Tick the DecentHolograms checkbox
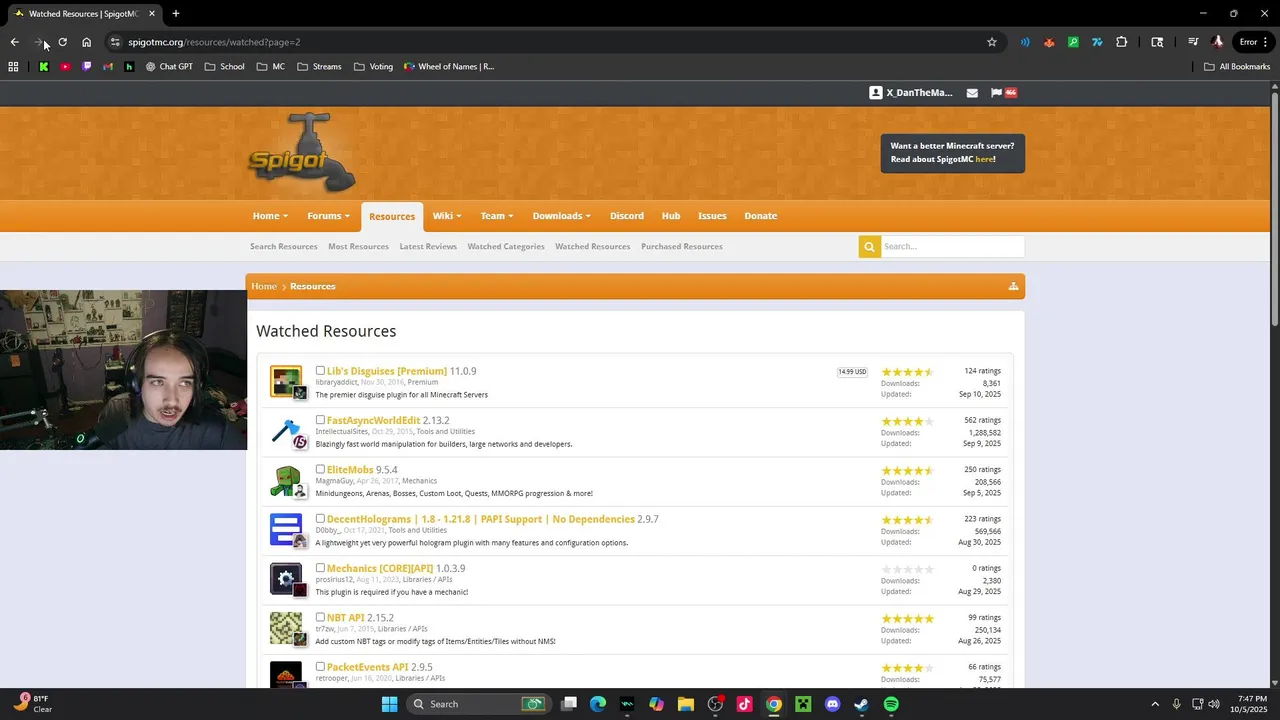The image size is (1280, 720). (x=320, y=518)
